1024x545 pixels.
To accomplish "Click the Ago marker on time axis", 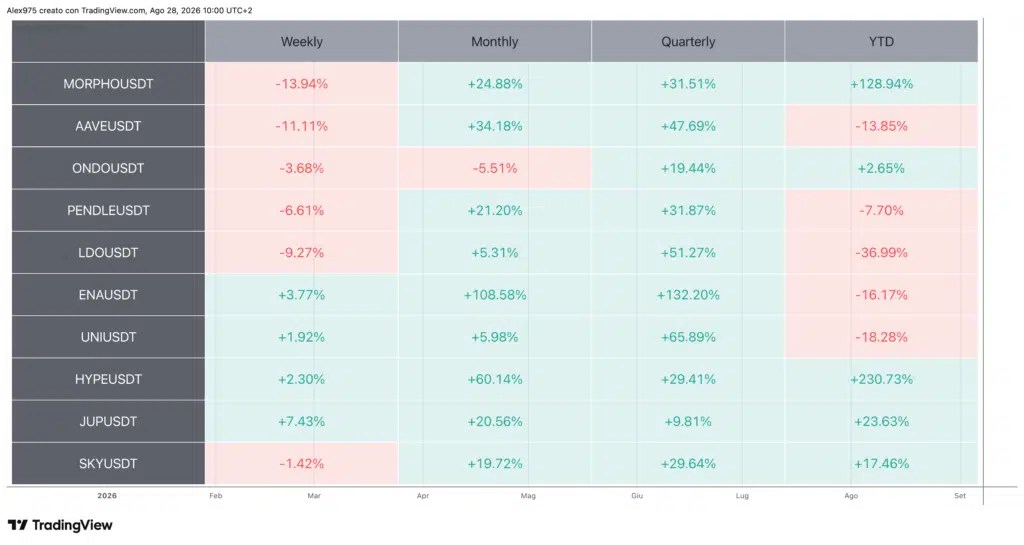I will click(851, 496).
